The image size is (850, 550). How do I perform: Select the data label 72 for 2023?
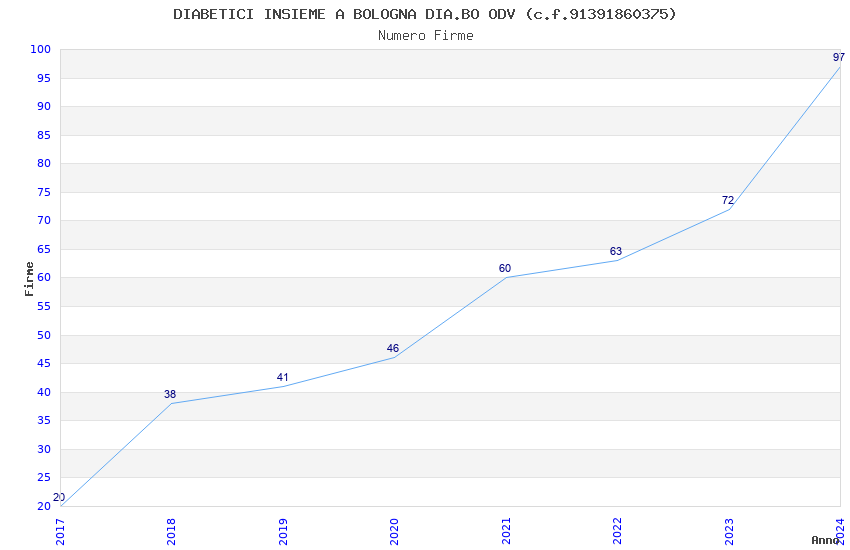pyautogui.click(x=727, y=200)
